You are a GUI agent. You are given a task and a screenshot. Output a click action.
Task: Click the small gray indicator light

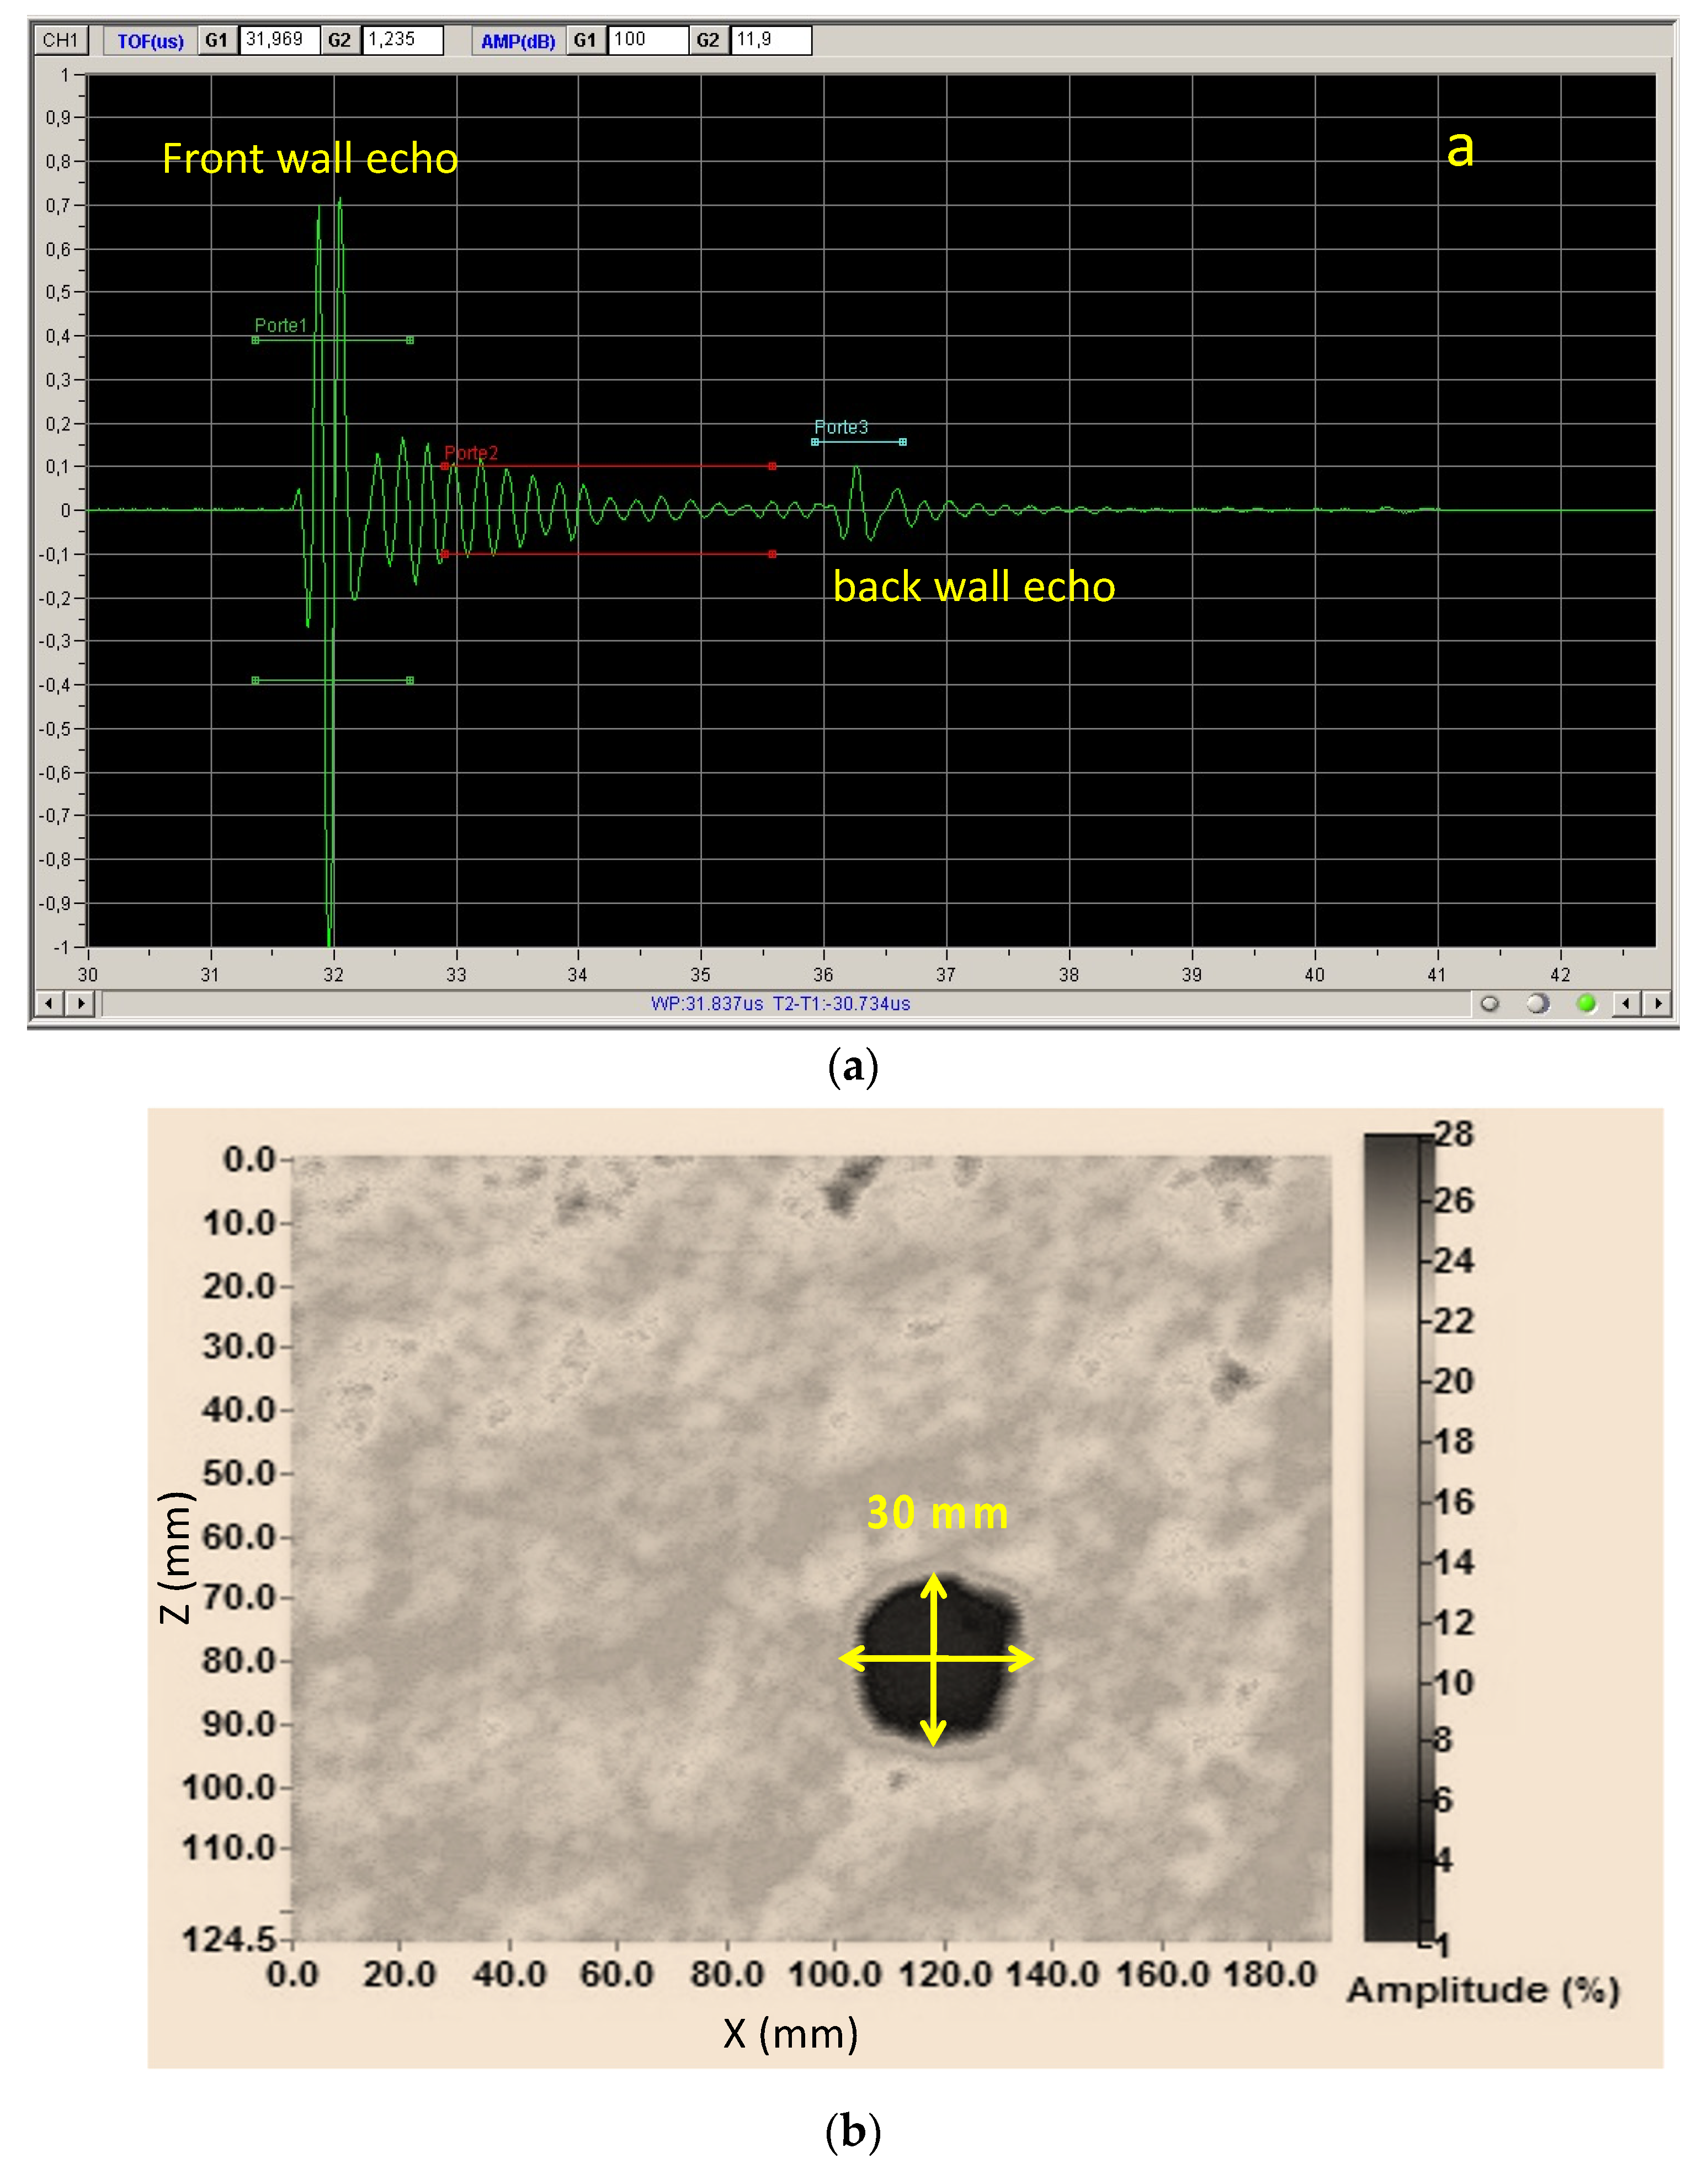1489,1003
